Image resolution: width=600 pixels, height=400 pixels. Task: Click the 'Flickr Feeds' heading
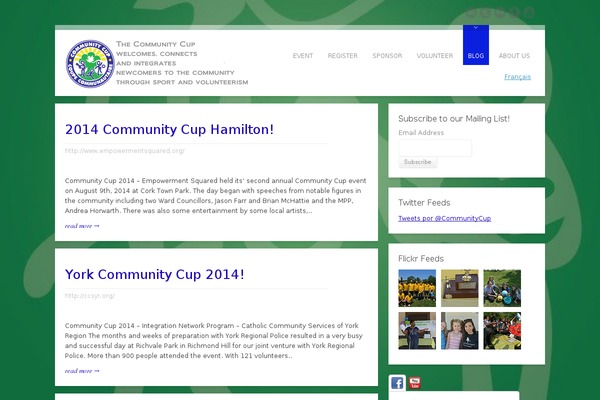pos(421,259)
